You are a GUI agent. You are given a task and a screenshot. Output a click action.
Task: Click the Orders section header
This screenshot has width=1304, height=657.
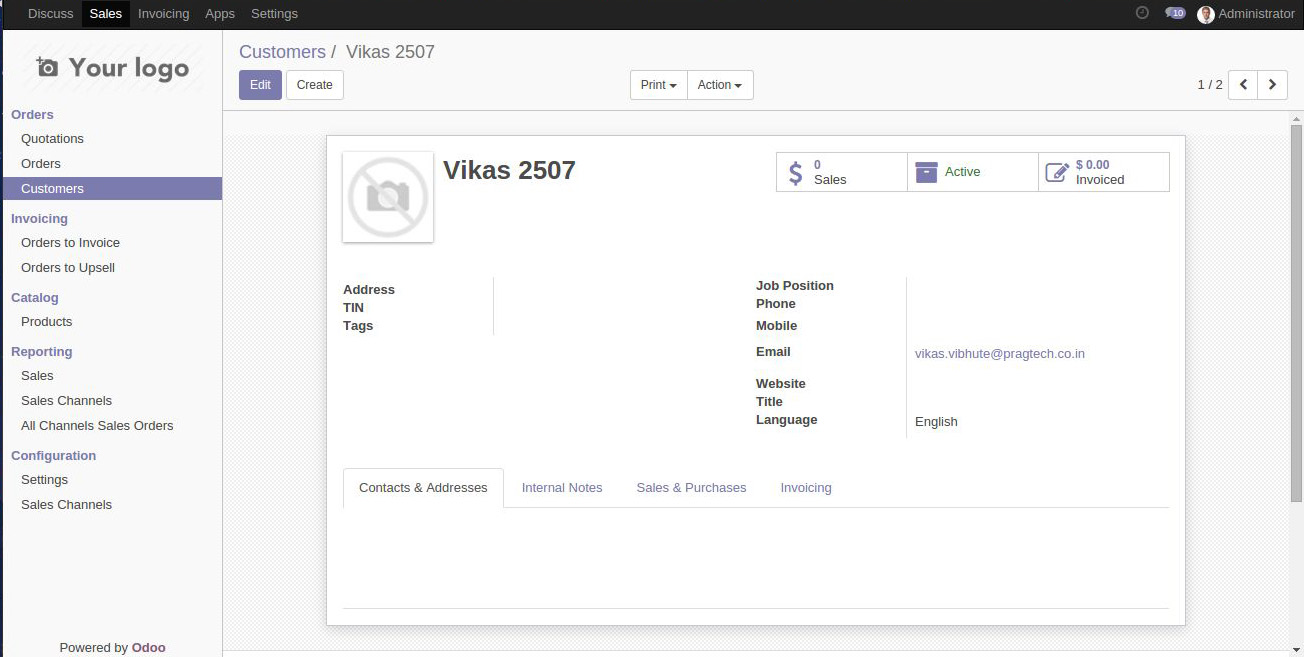tap(32, 115)
